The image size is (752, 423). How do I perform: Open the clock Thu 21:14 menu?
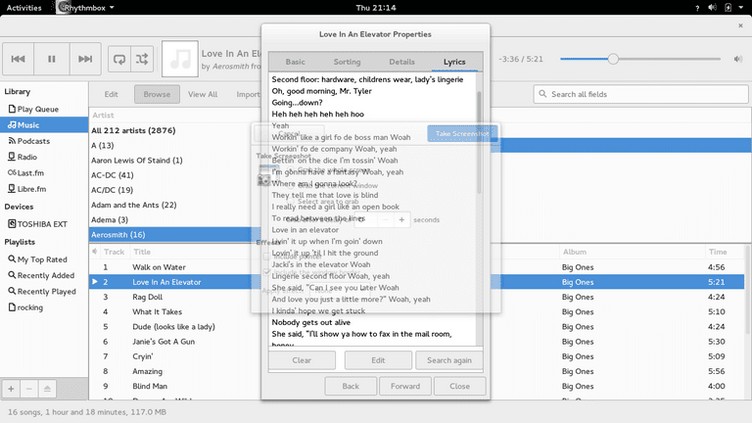376,8
